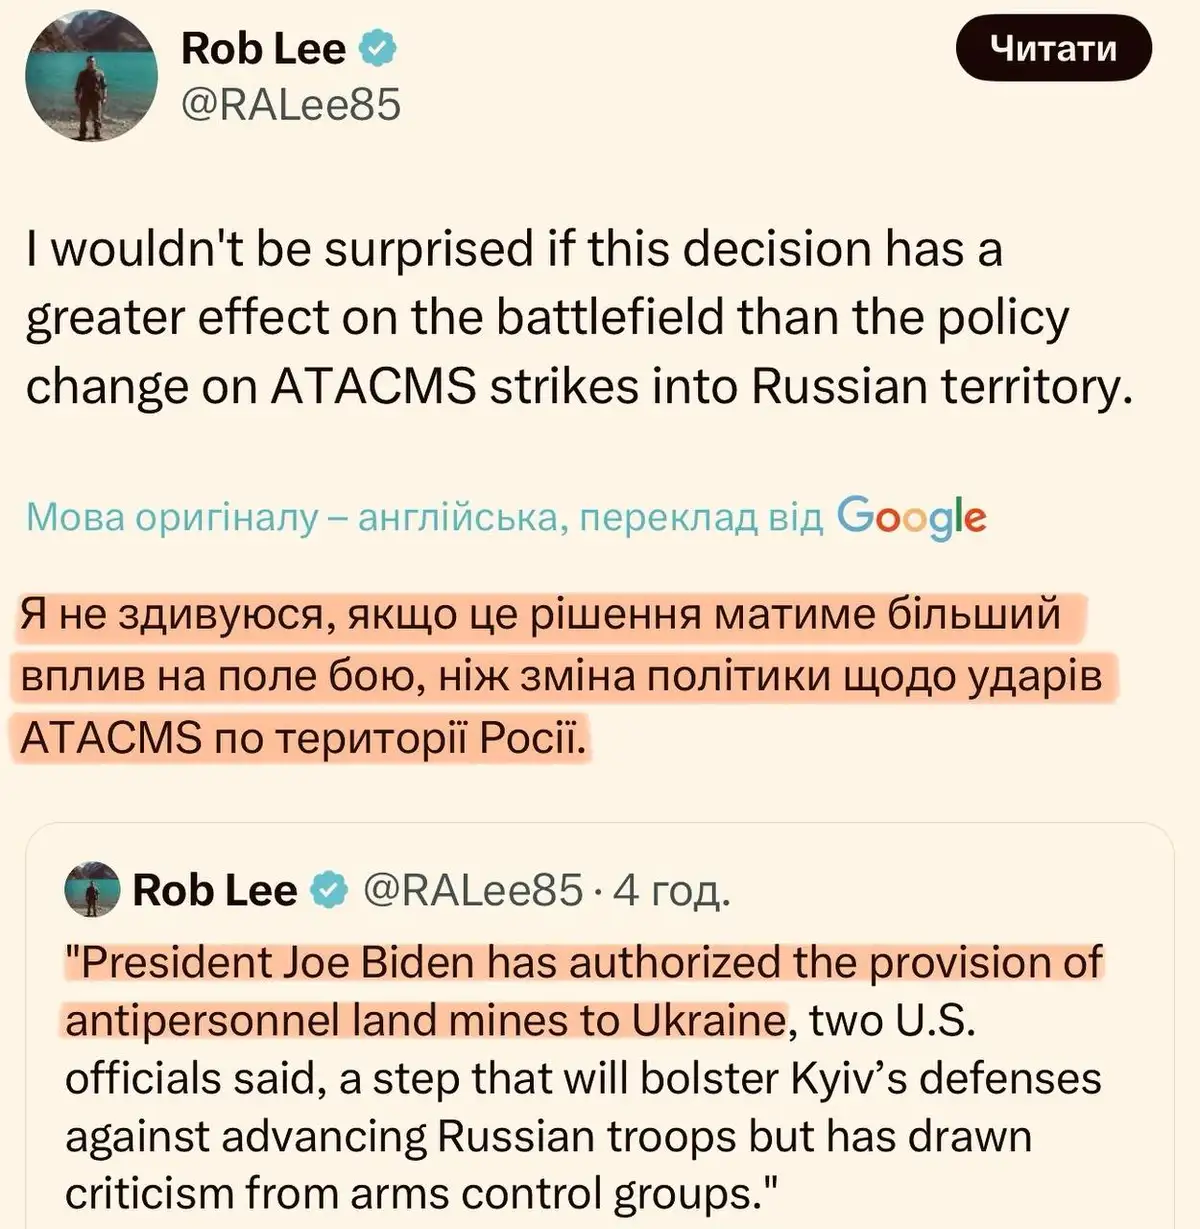This screenshot has width=1200, height=1229.
Task: Open the top Rob Lee display name
Action: (263, 49)
